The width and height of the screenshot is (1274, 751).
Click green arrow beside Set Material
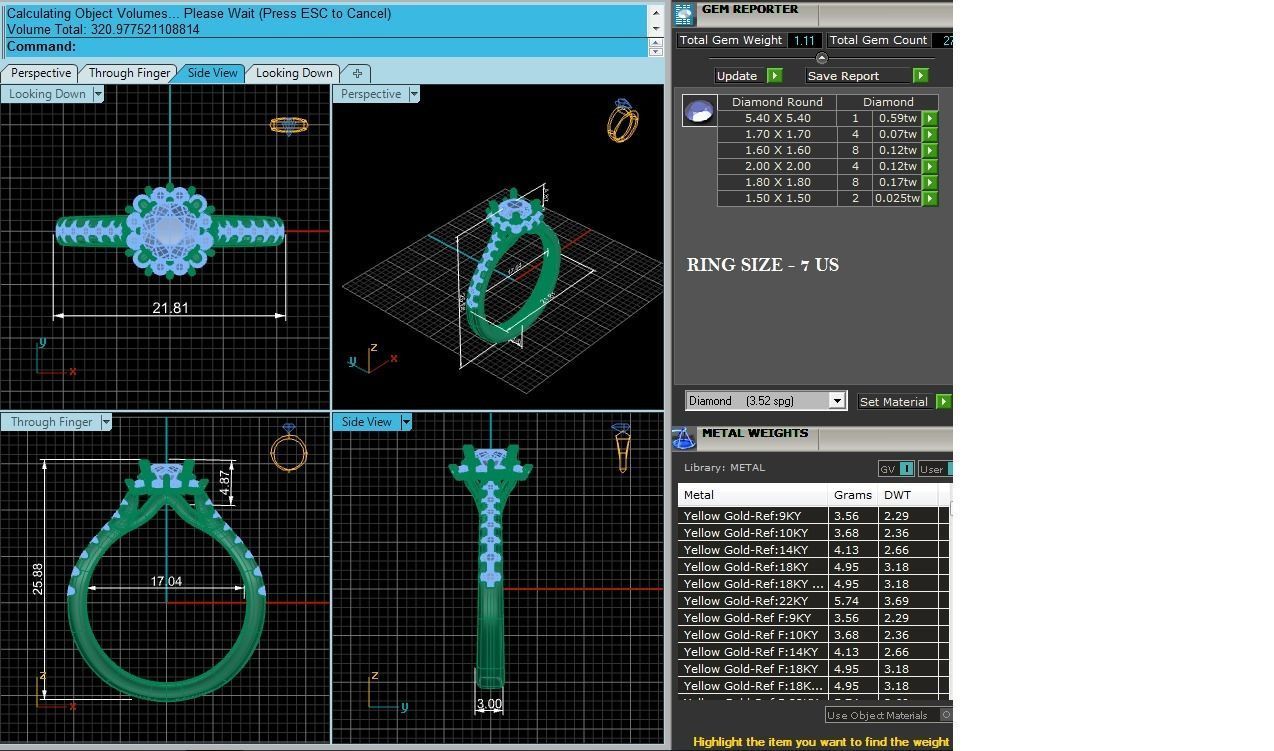point(943,402)
